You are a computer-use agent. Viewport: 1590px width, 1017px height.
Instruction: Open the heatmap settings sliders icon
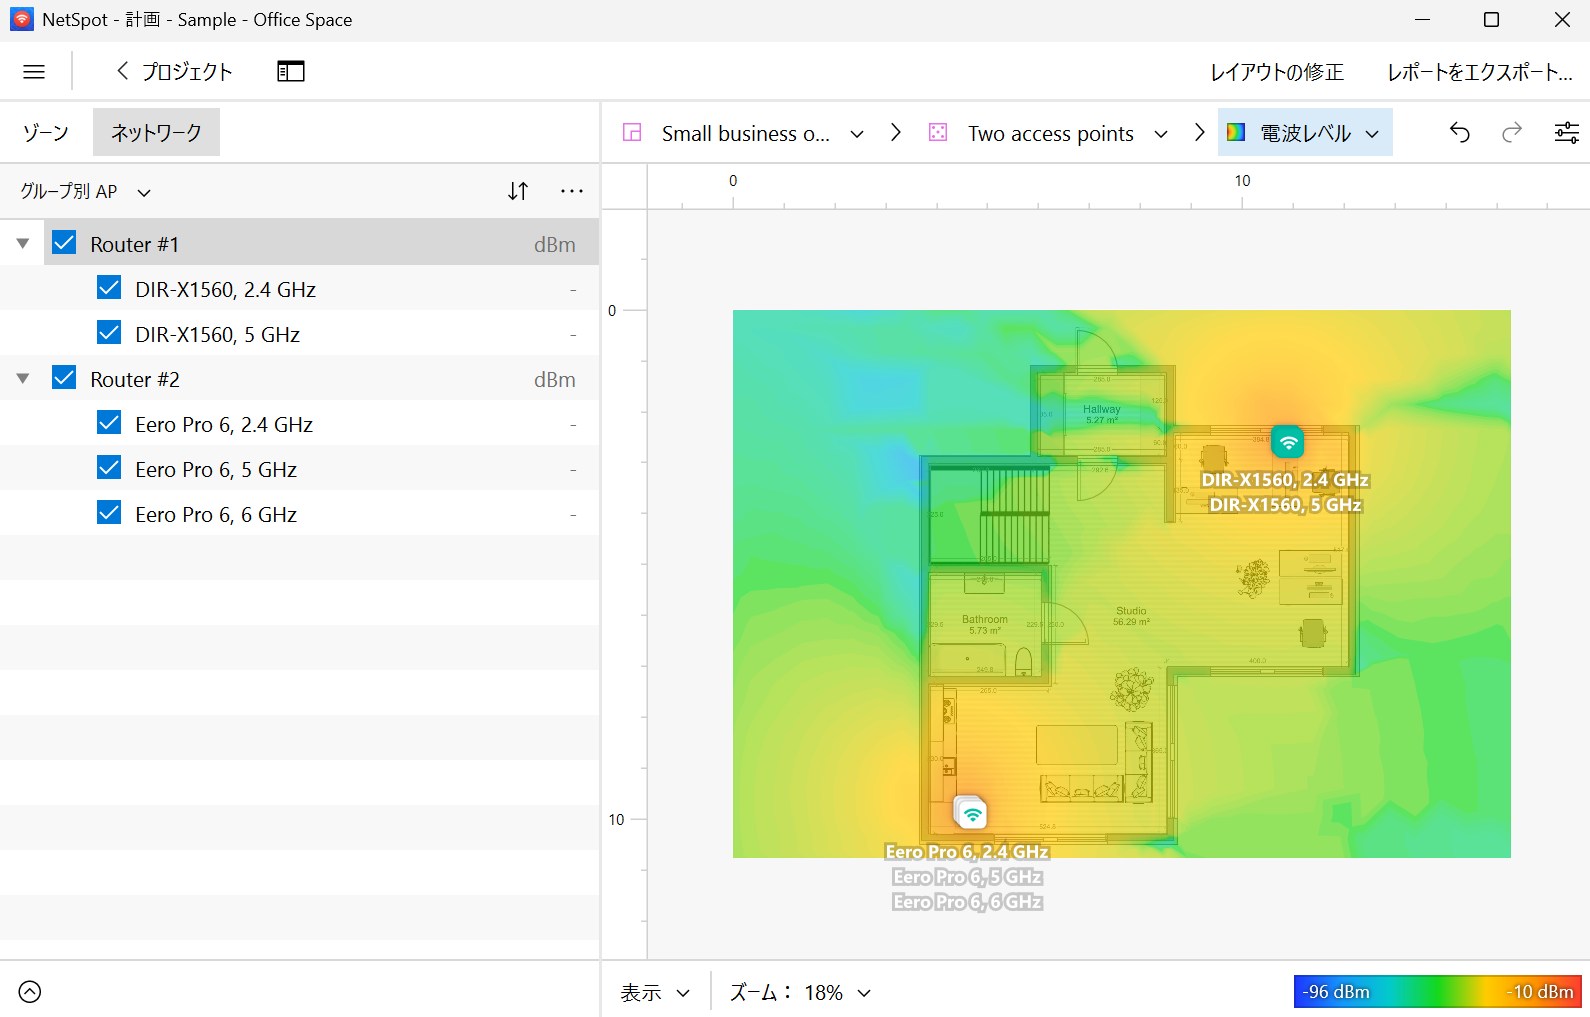click(1566, 133)
